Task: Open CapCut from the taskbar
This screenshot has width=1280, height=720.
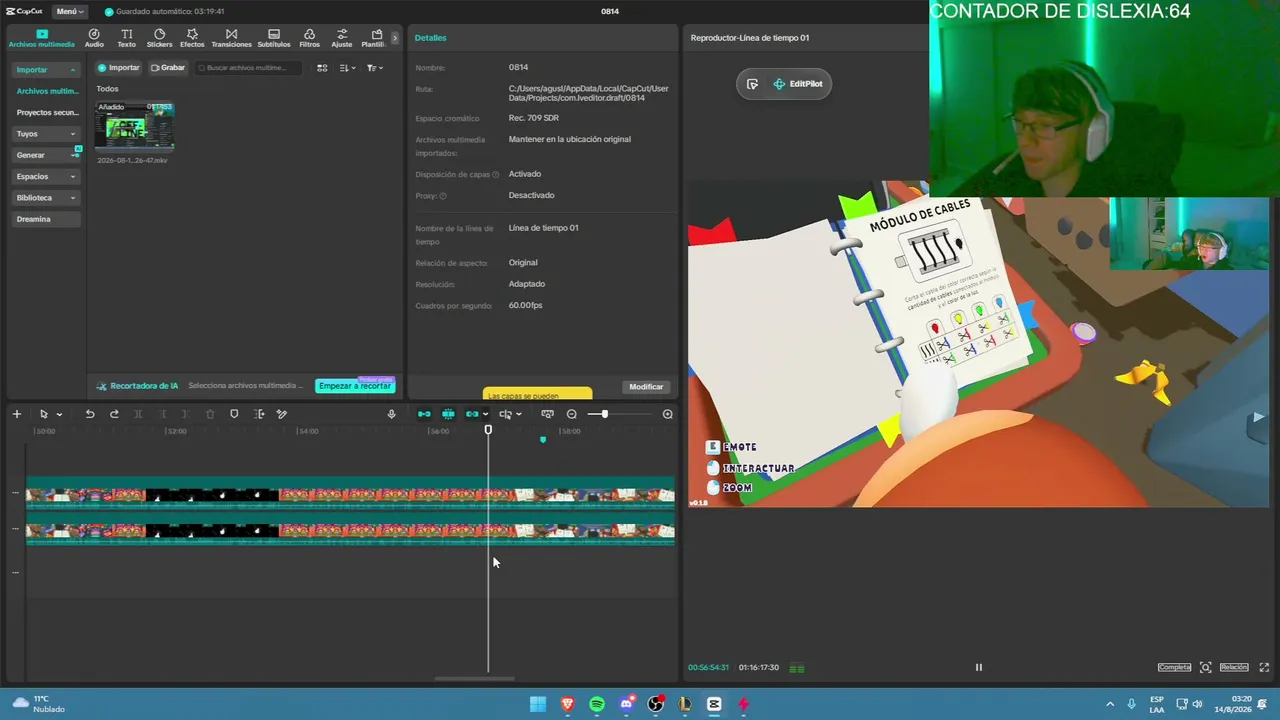Action: (714, 704)
